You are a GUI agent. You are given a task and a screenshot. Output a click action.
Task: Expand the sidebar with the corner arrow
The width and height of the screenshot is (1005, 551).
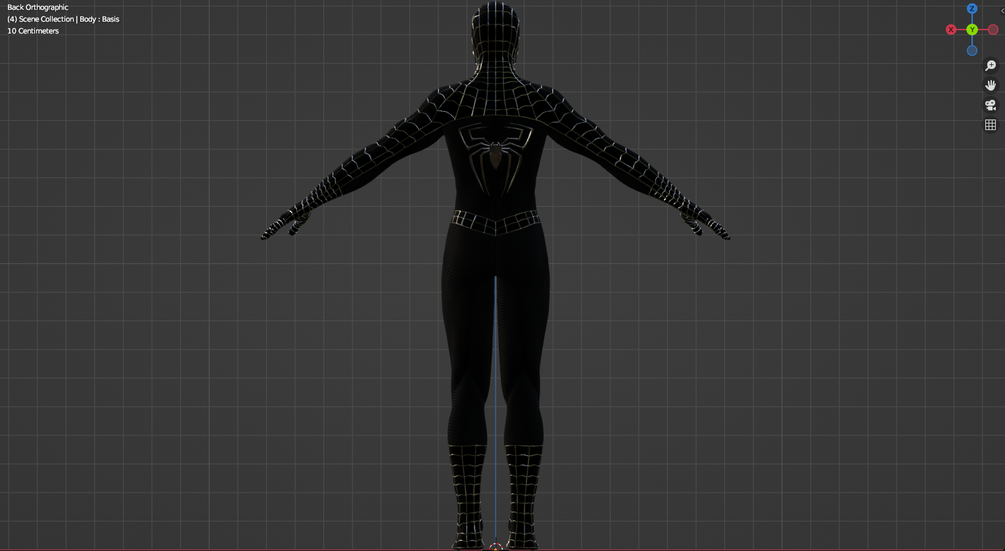(1002, 11)
